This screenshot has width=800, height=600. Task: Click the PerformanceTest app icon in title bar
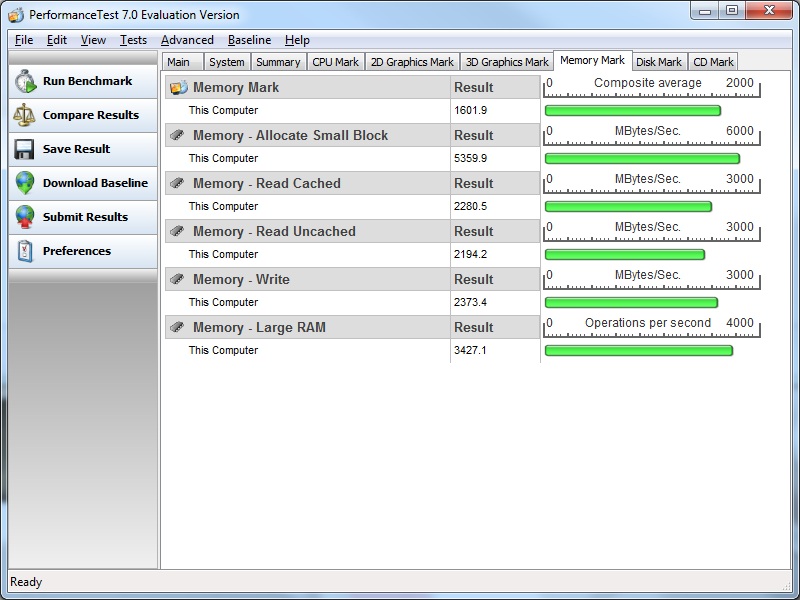click(x=16, y=15)
